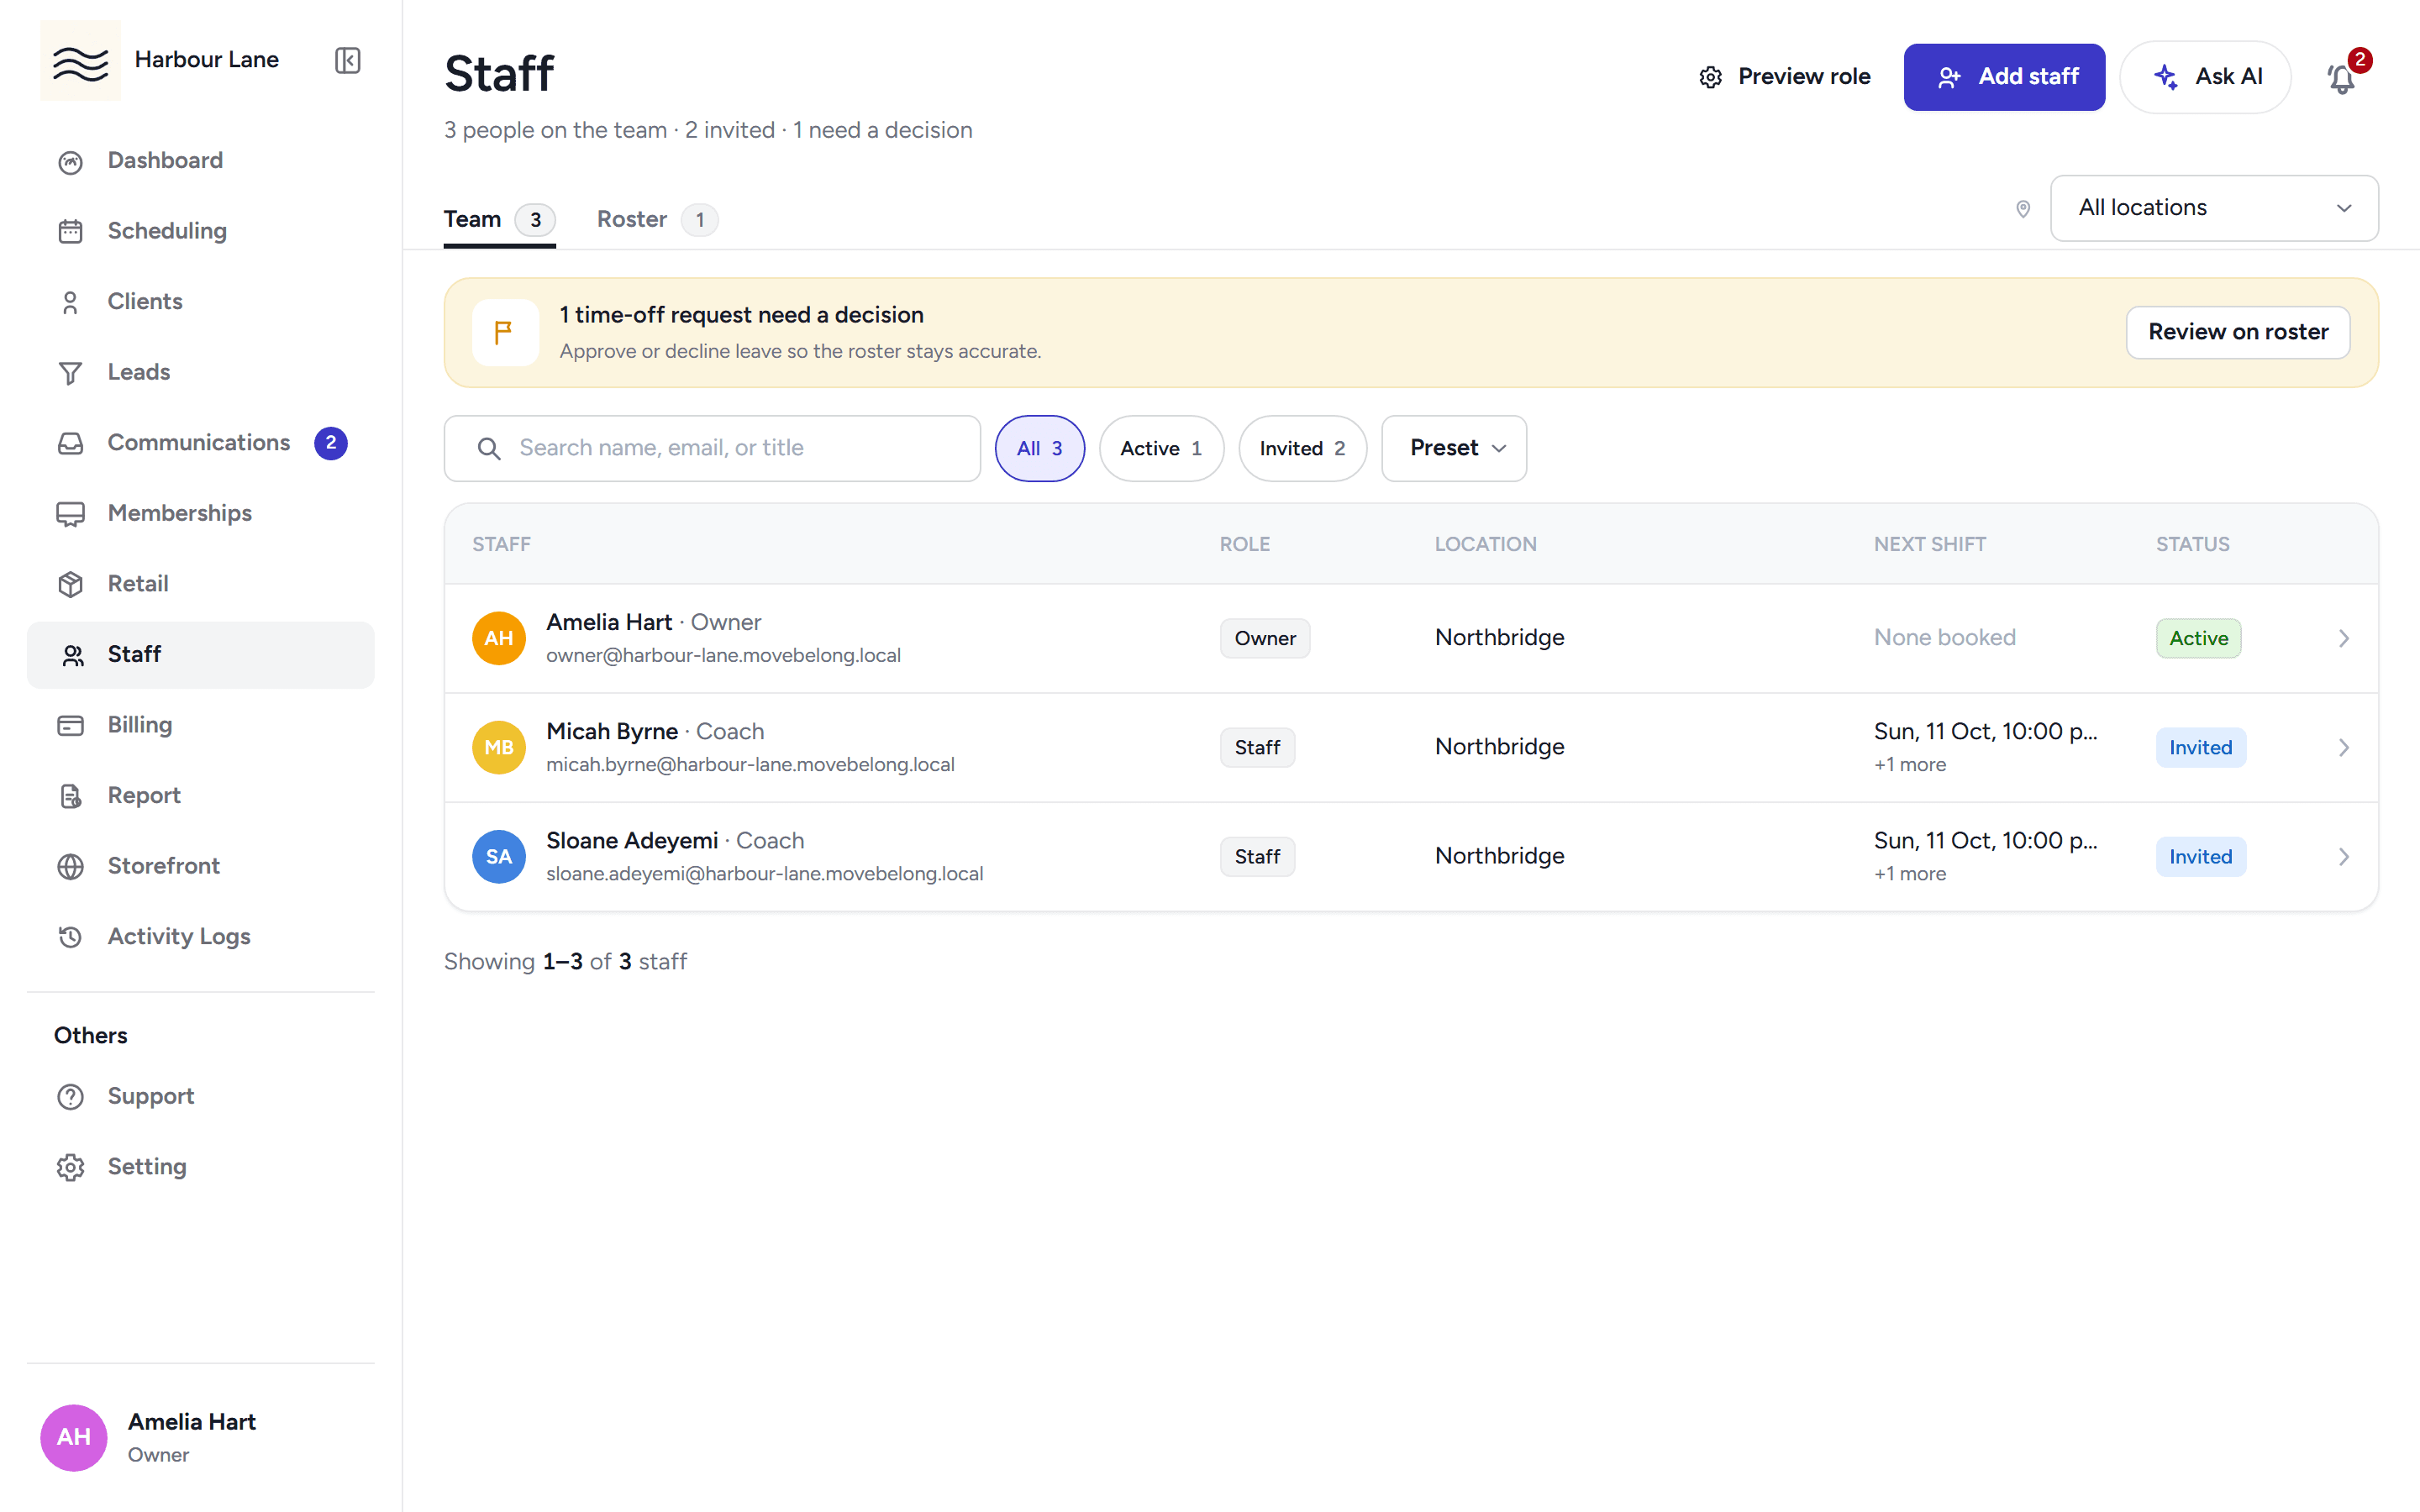Open Setting gear icon
The image size is (2420, 1512).
[x=70, y=1167]
